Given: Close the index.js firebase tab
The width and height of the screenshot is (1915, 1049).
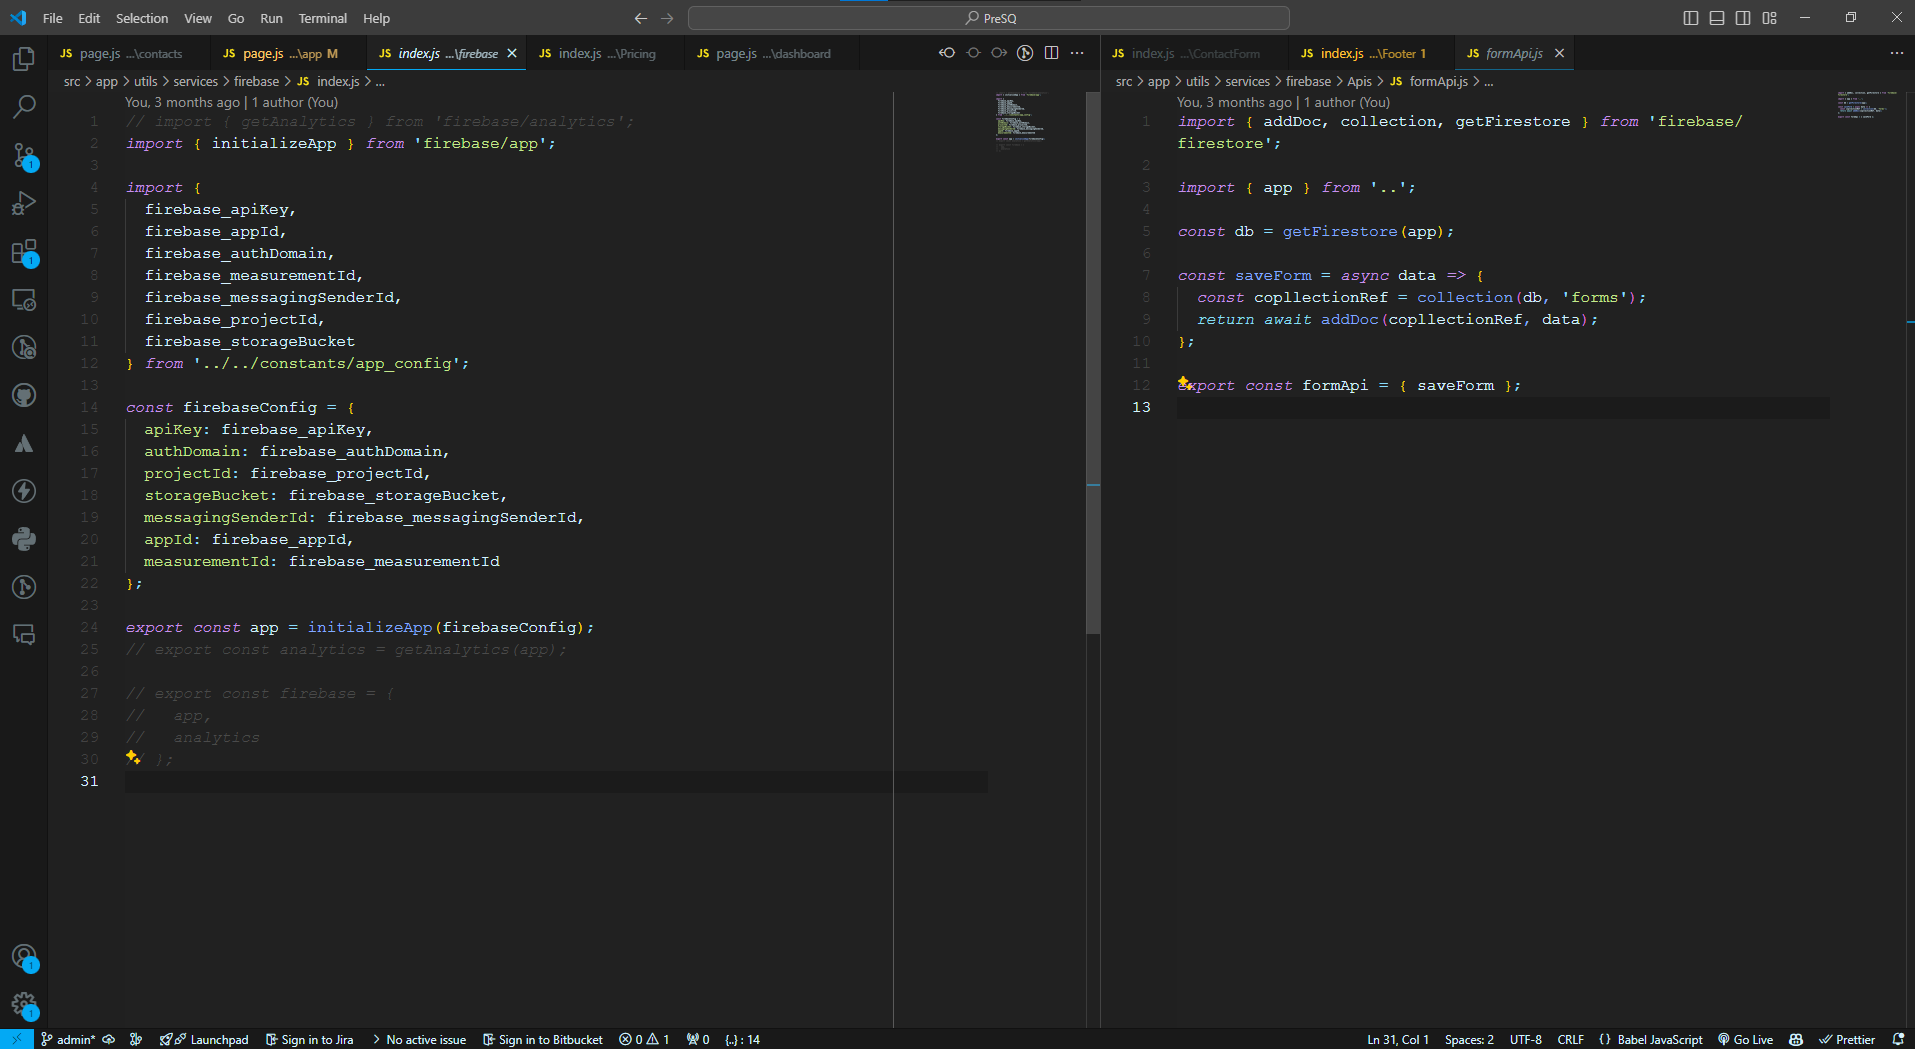Looking at the screenshot, I should pyautogui.click(x=512, y=53).
